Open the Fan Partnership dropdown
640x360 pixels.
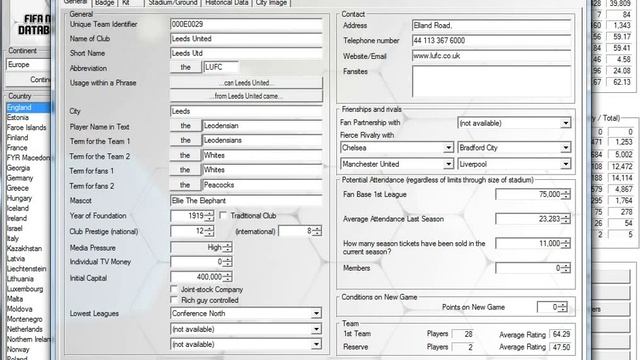(x=565, y=123)
